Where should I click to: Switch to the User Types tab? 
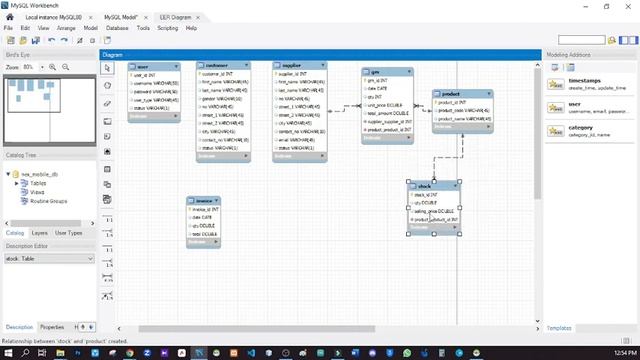(69, 233)
